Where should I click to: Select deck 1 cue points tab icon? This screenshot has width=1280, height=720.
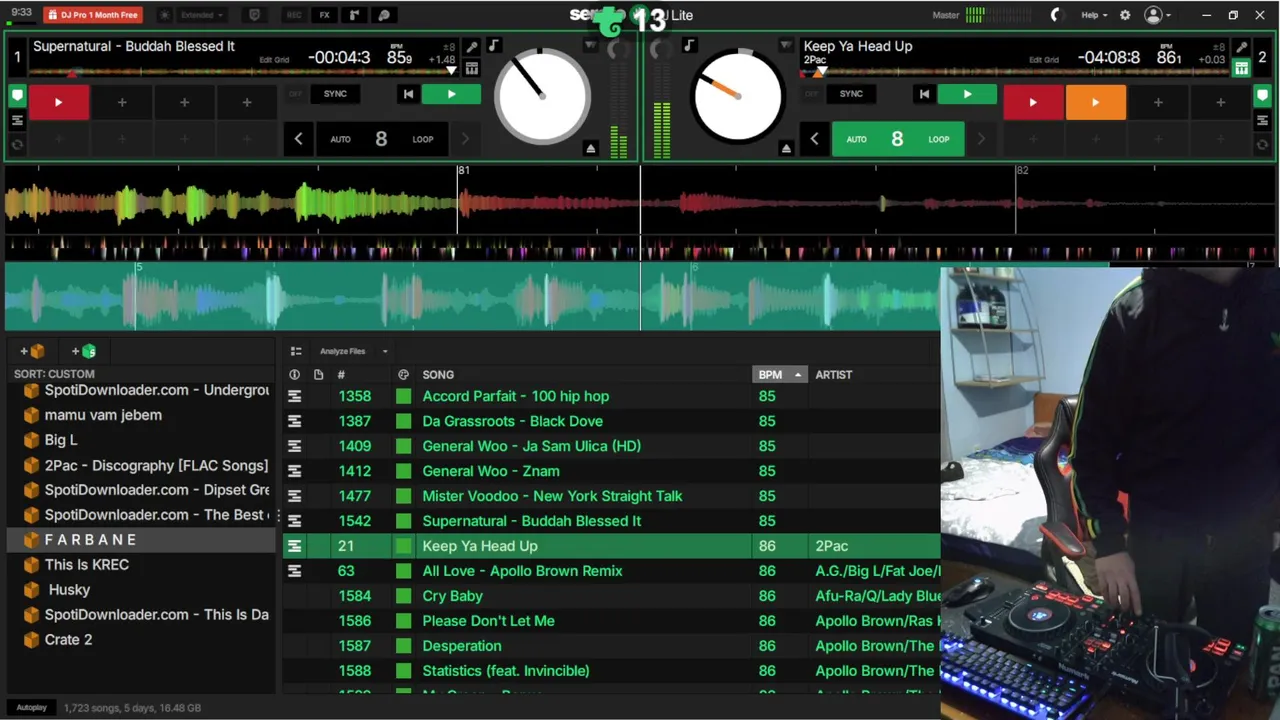pos(17,96)
